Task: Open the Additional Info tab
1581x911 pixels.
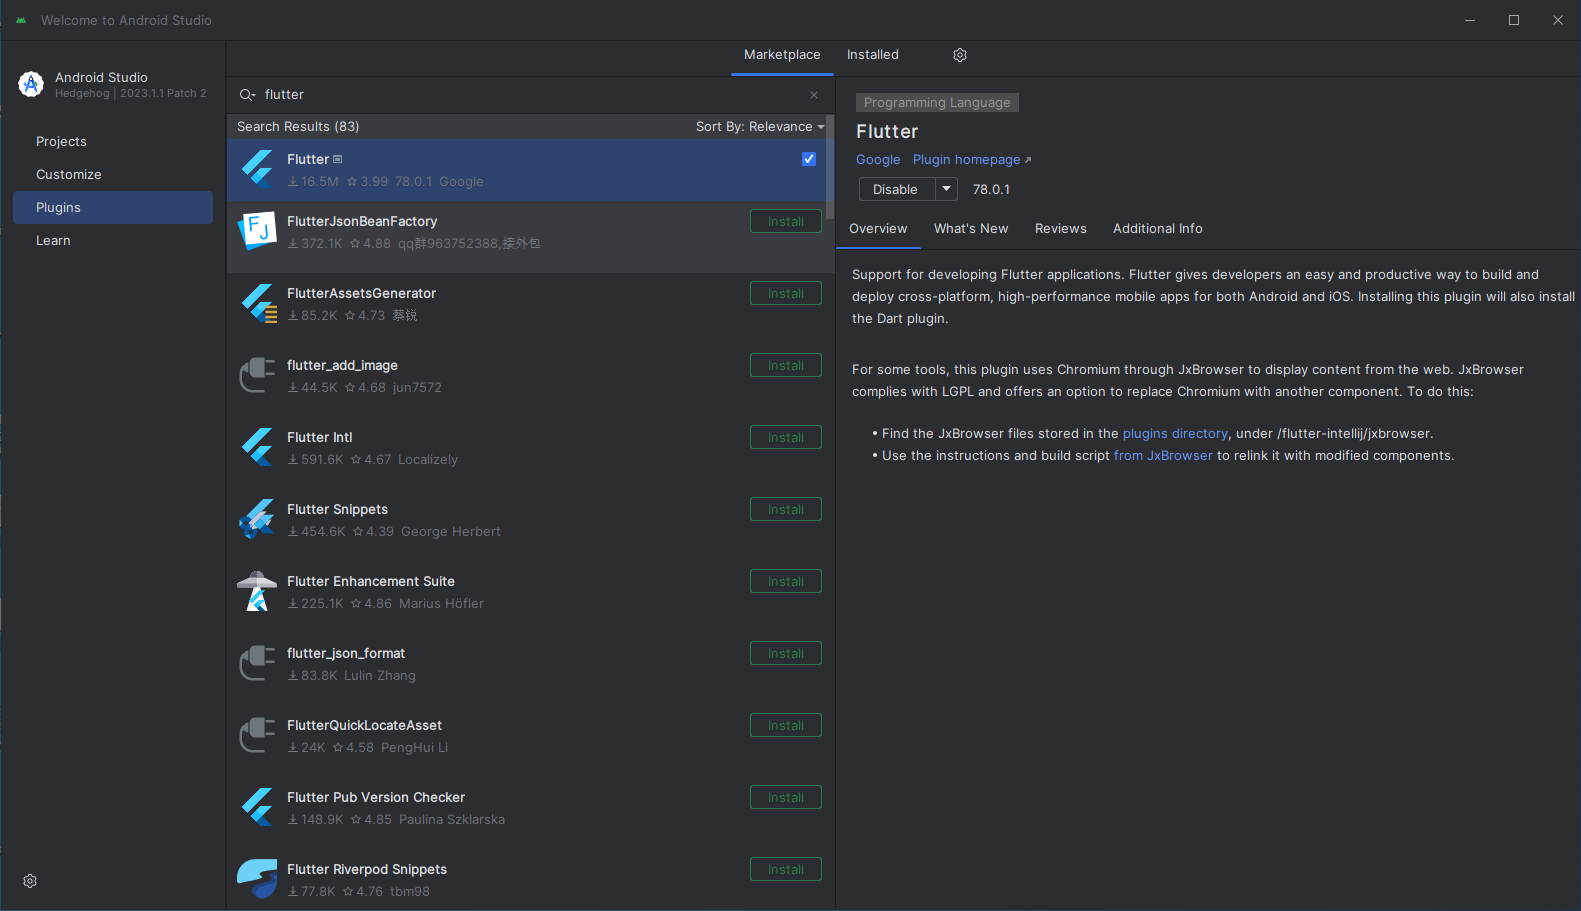Action: click(1158, 229)
